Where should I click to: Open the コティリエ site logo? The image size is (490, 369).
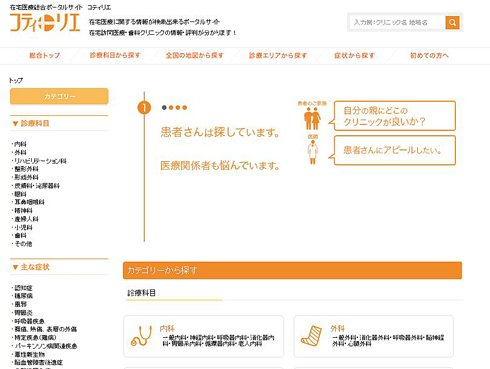pos(45,23)
